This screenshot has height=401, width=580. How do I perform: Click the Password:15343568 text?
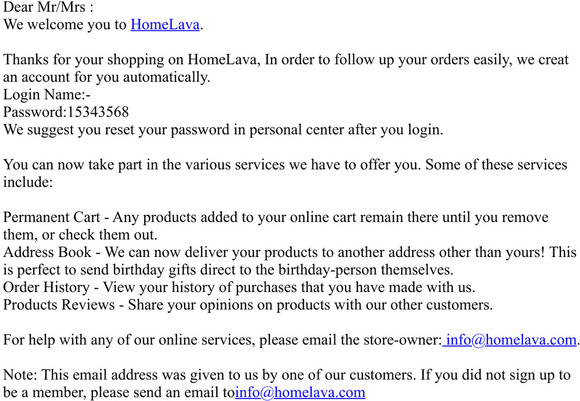pos(66,112)
